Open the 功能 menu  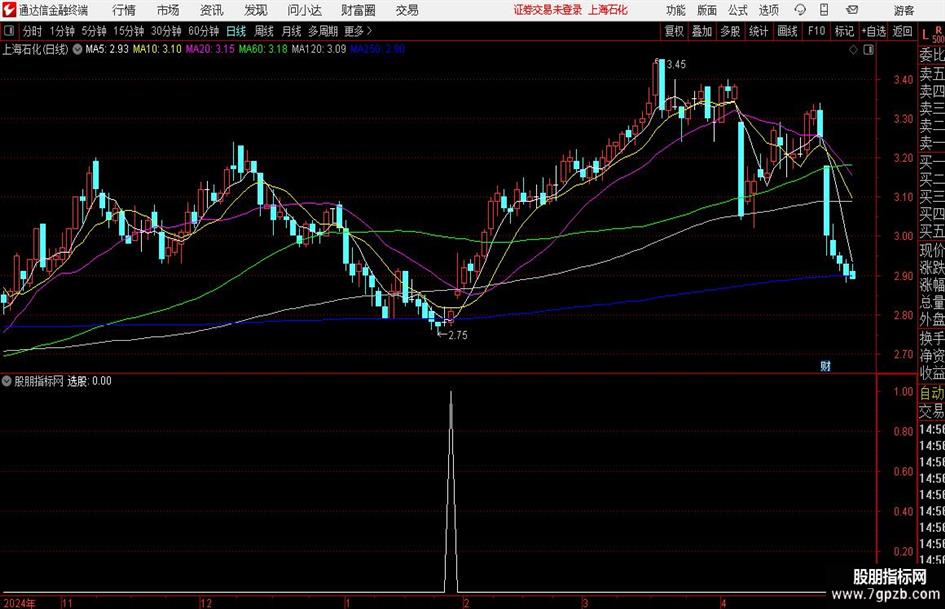click(676, 10)
